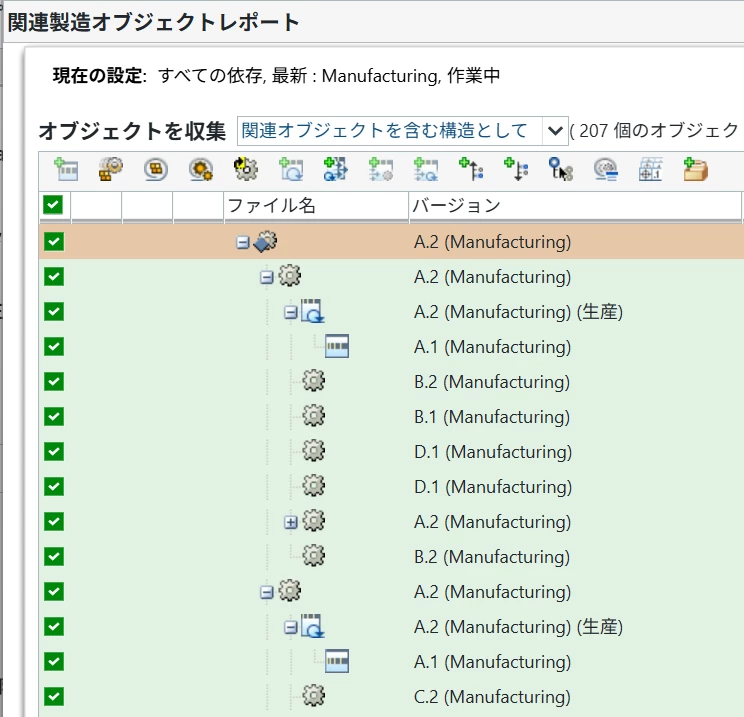Click the gear icon in the B.1 (Manufacturing) row
744x717 pixels.
pos(314,416)
